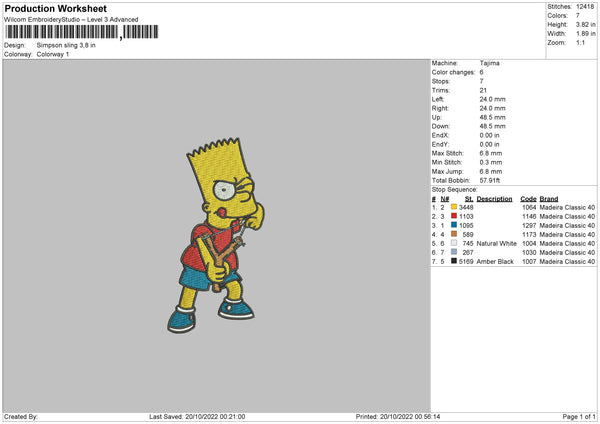This screenshot has width=600, height=424.
Task: Click the Stitches value 12418
Action: (585, 7)
